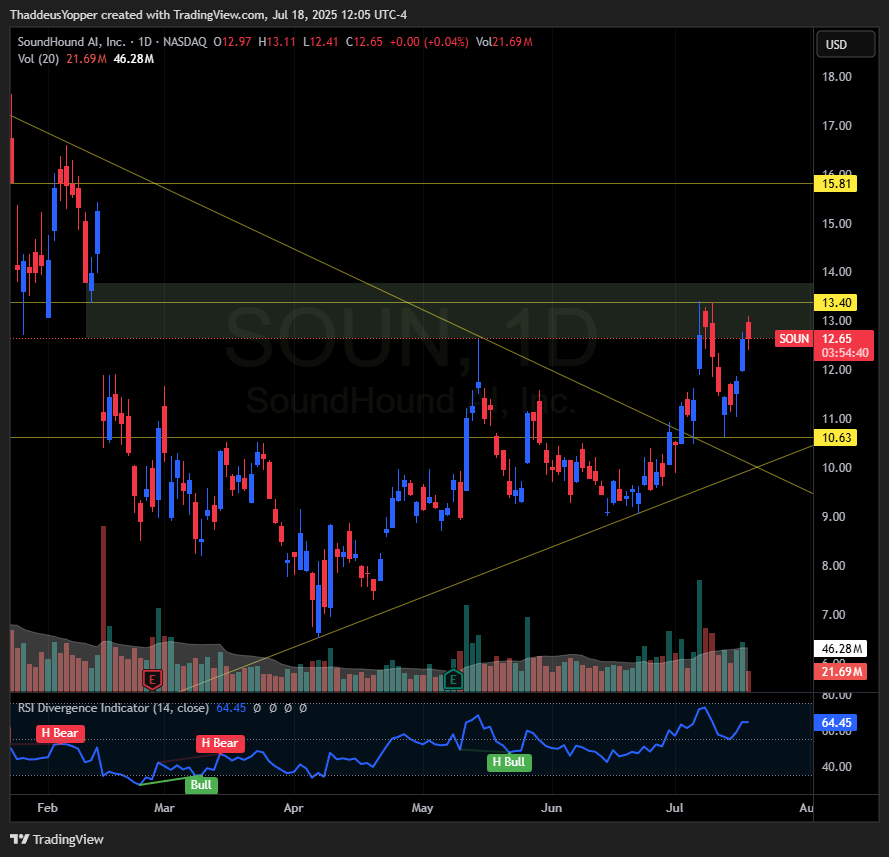Click the TradingView logo at the bottom
The width and height of the screenshot is (889, 857).
click(x=57, y=839)
